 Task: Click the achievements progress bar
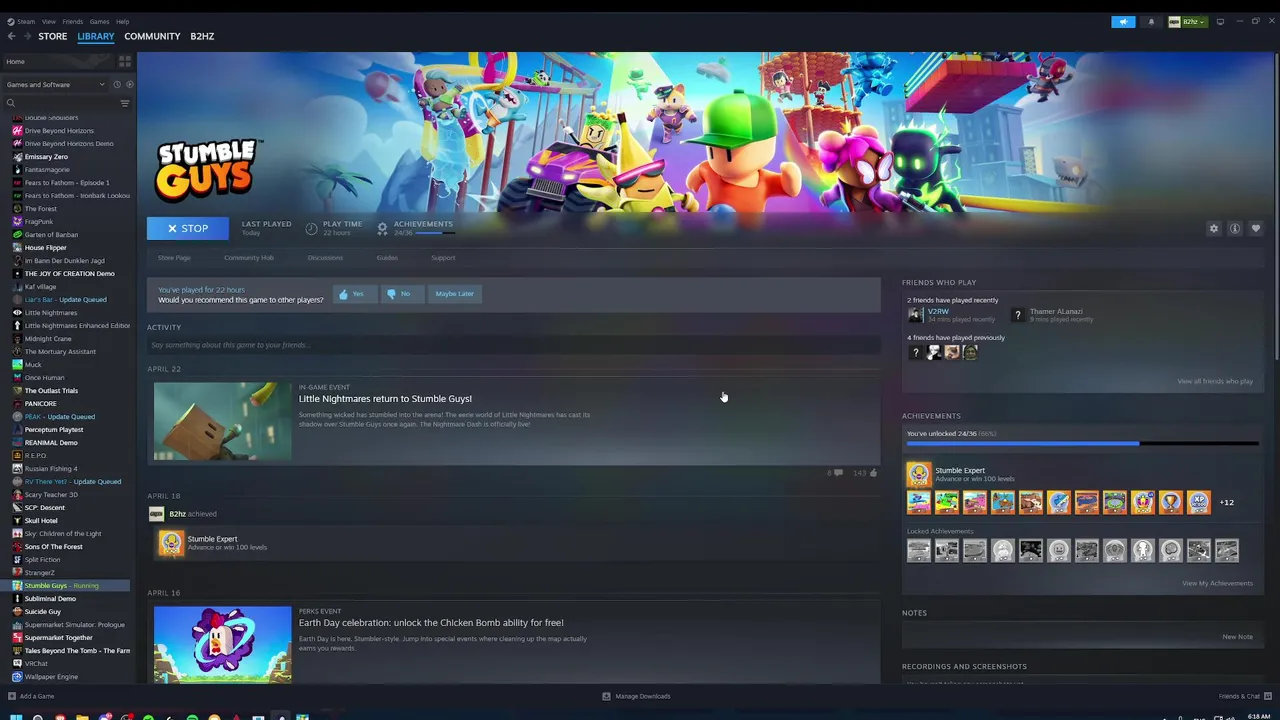coord(1082,443)
